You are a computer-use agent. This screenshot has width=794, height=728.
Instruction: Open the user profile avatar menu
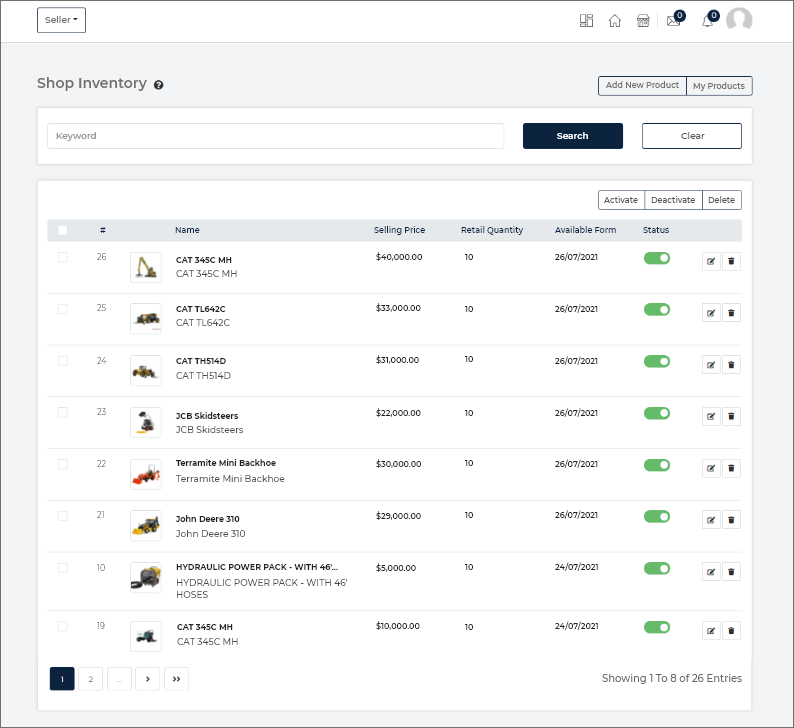pyautogui.click(x=739, y=20)
